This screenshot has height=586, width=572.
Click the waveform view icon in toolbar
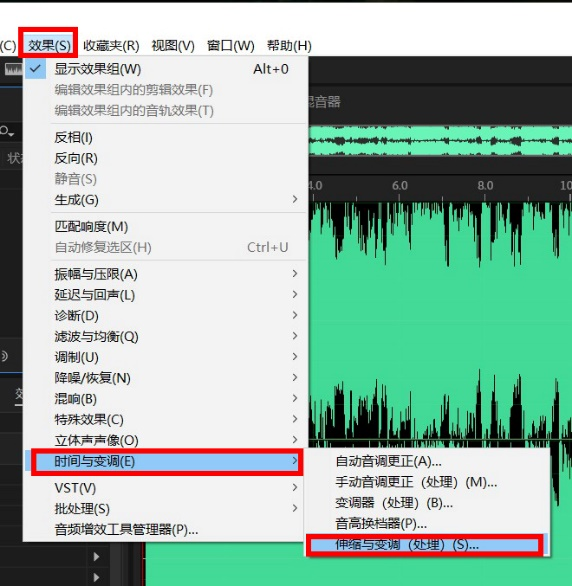[13, 69]
